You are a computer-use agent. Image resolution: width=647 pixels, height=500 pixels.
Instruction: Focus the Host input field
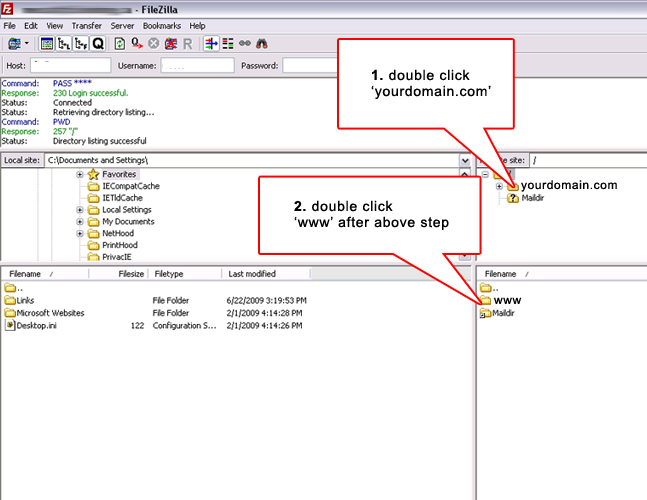click(71, 65)
